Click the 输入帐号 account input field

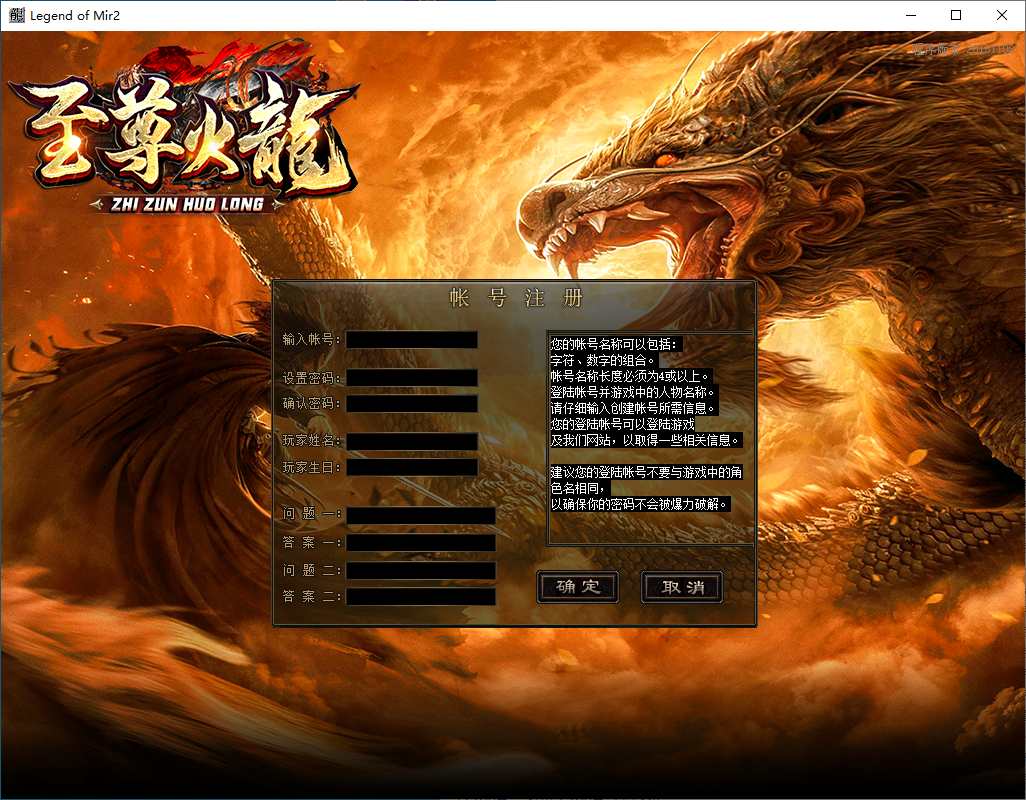(x=412, y=339)
